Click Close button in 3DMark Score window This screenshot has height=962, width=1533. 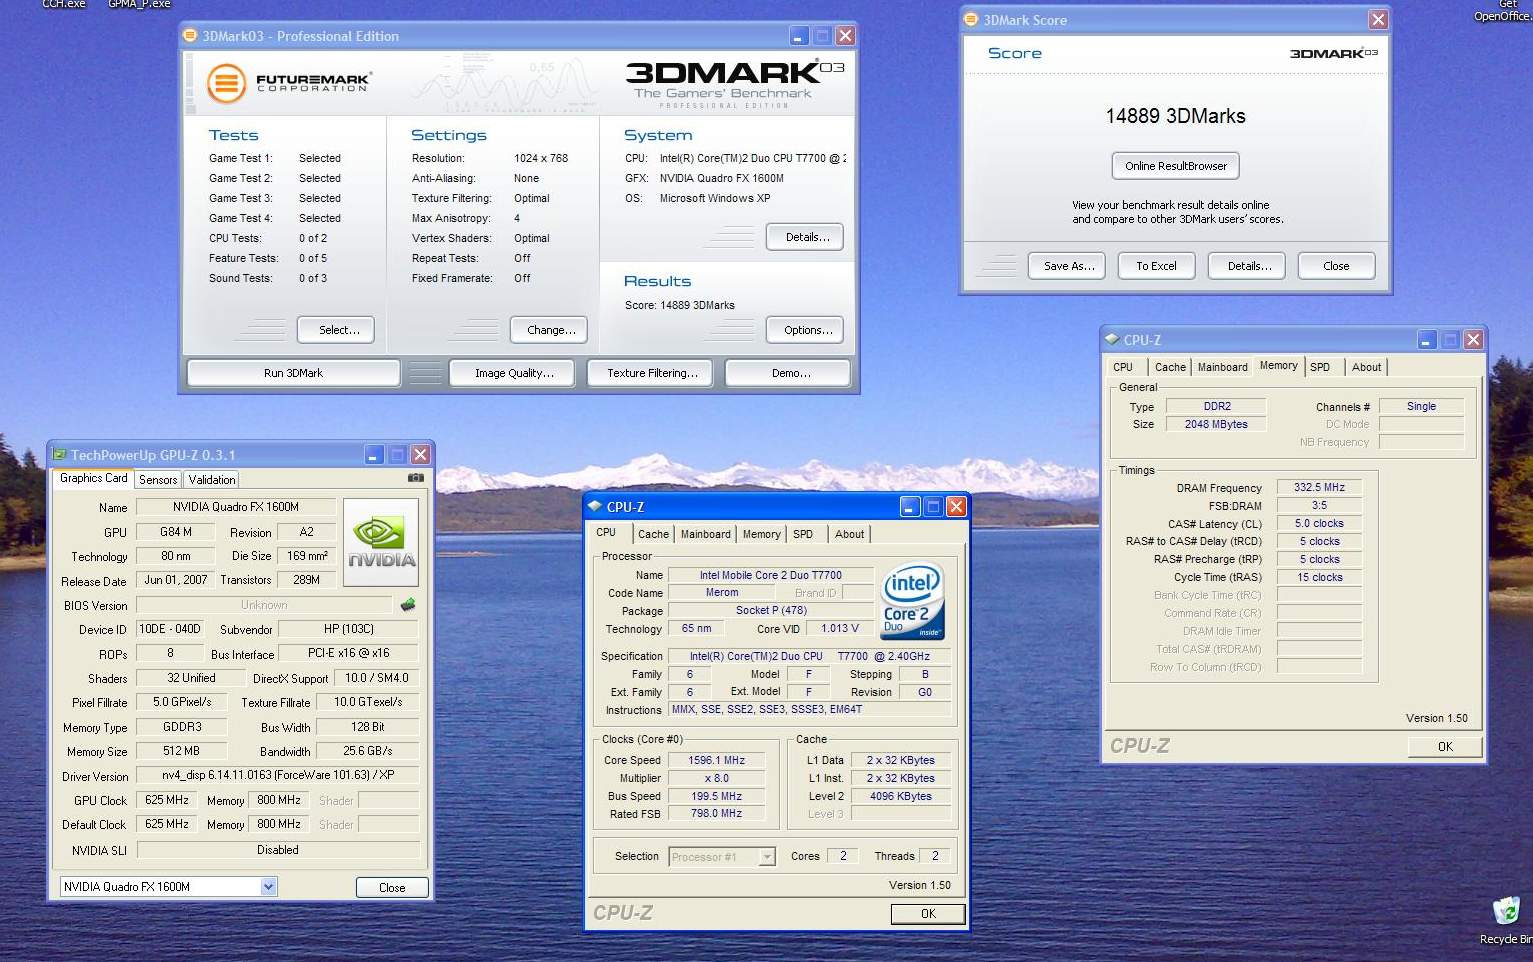pyautogui.click(x=1336, y=266)
